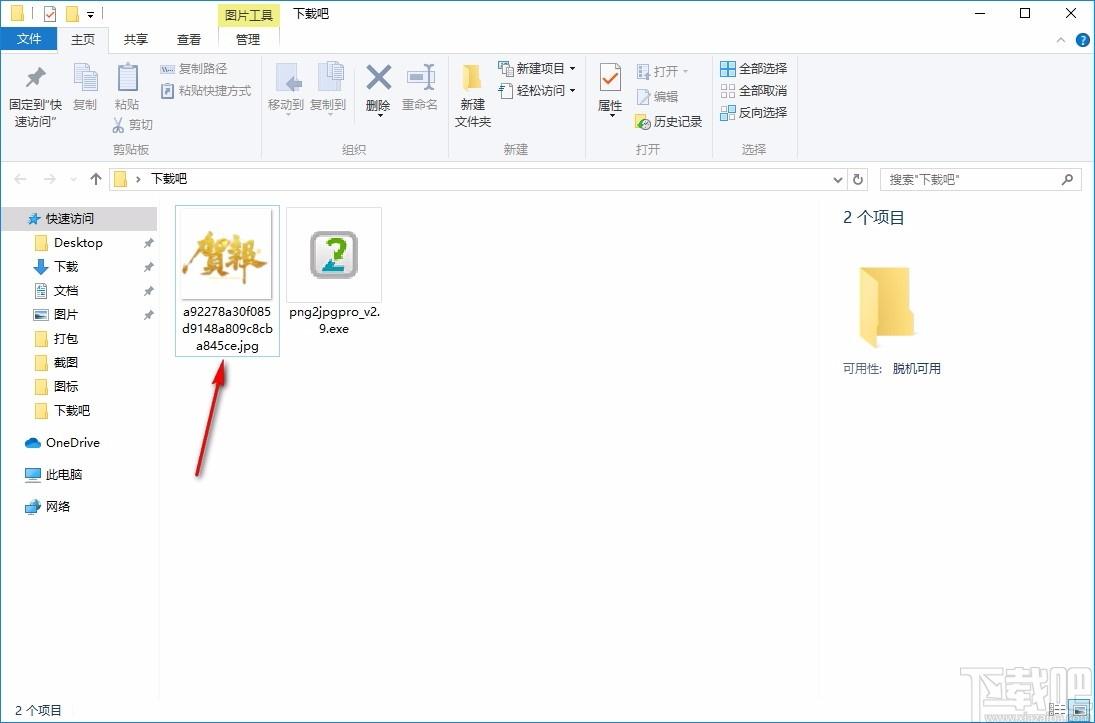The width and height of the screenshot is (1095, 723).
Task: Click Invert selection
Action: (x=754, y=112)
